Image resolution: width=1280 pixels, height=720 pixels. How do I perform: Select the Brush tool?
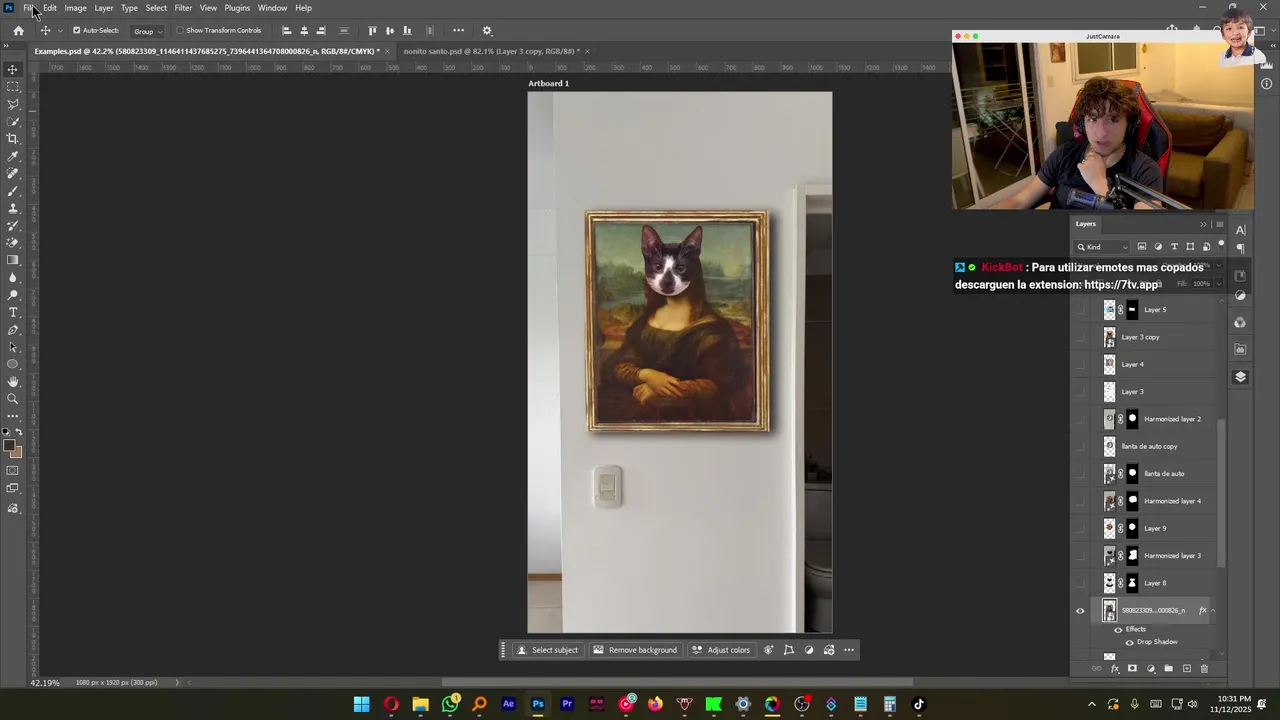click(13, 191)
